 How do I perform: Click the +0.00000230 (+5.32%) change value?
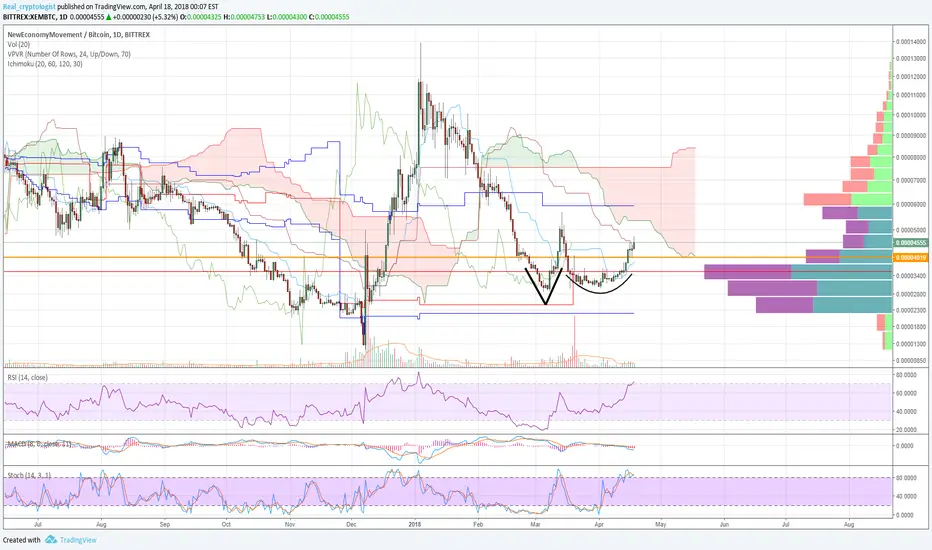[x=147, y=17]
